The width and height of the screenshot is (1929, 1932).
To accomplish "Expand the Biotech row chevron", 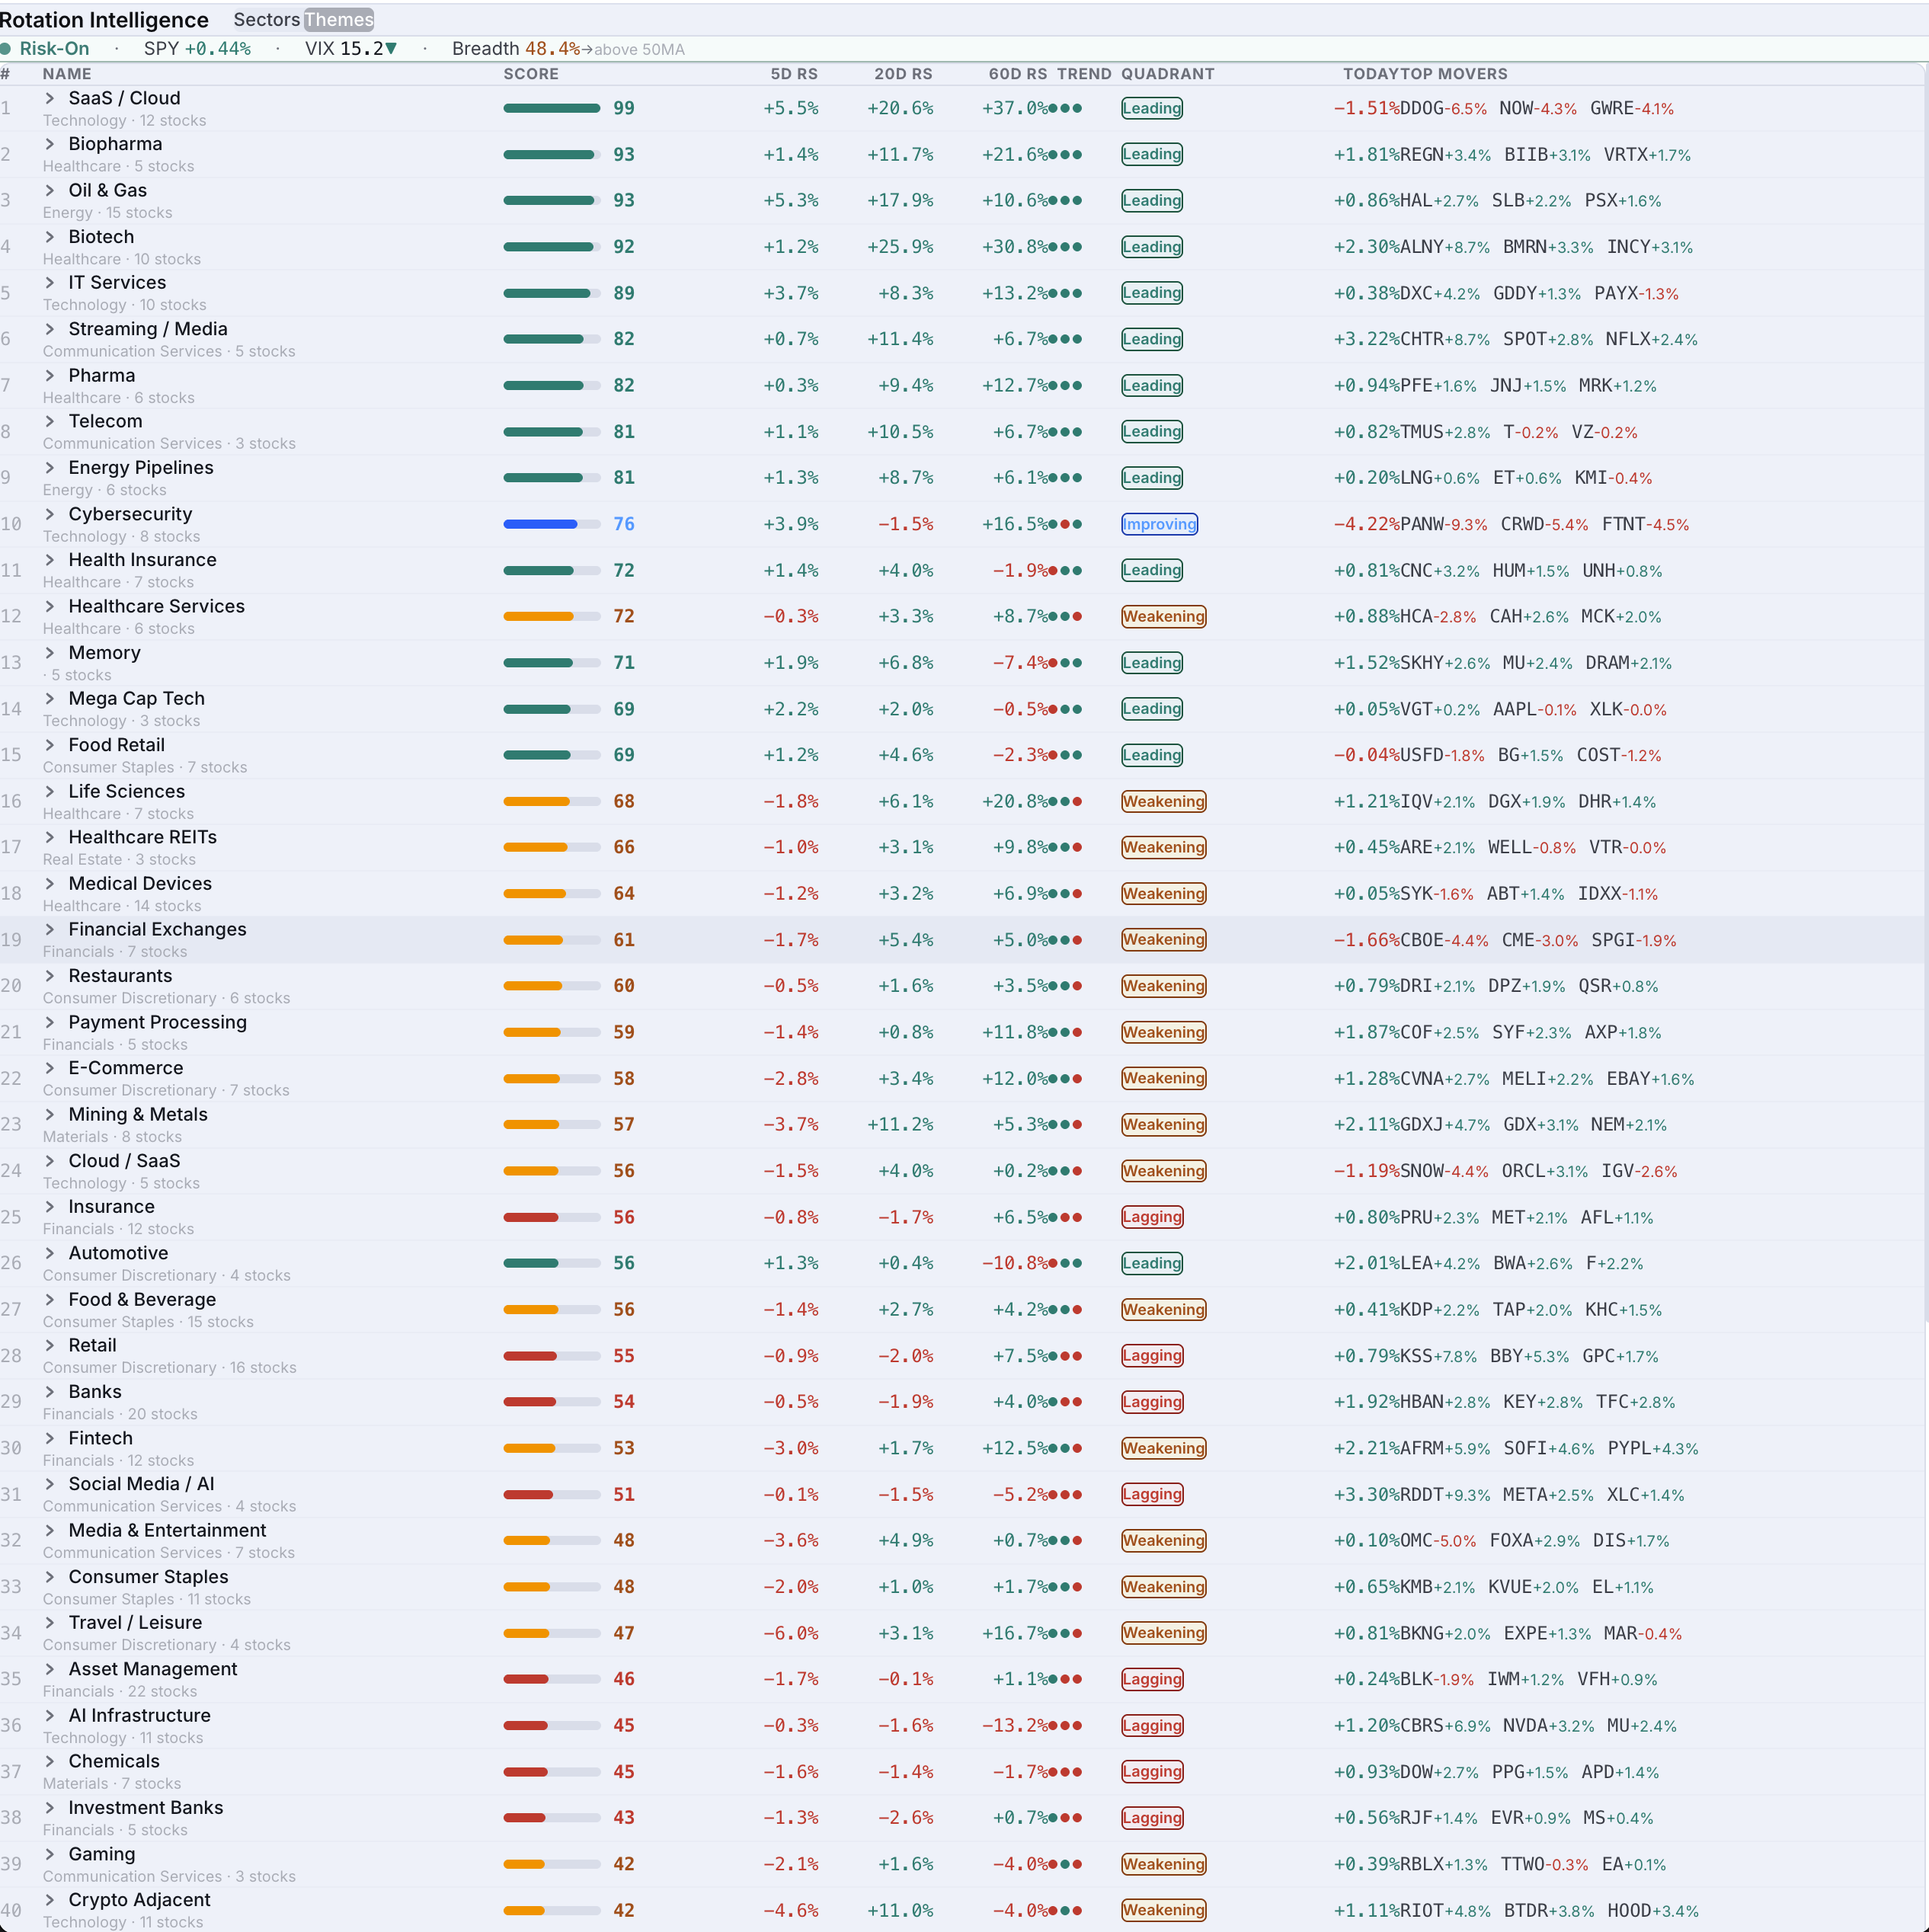I will click(50, 237).
